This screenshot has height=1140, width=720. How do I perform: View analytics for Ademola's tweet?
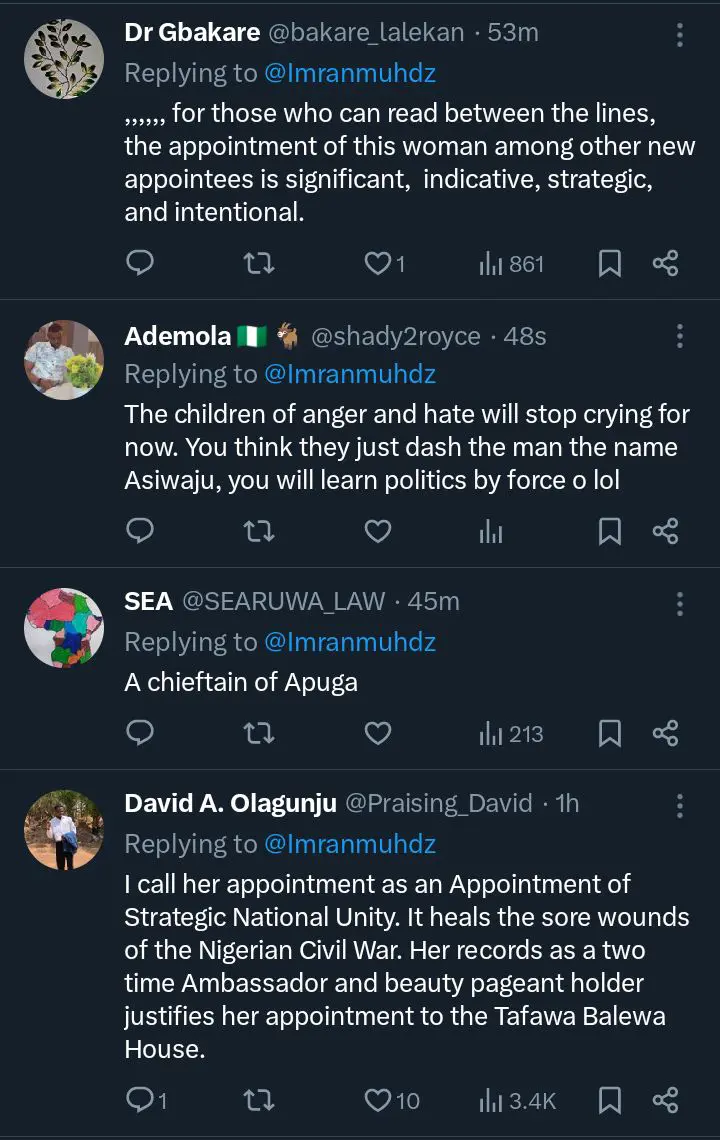point(491,531)
